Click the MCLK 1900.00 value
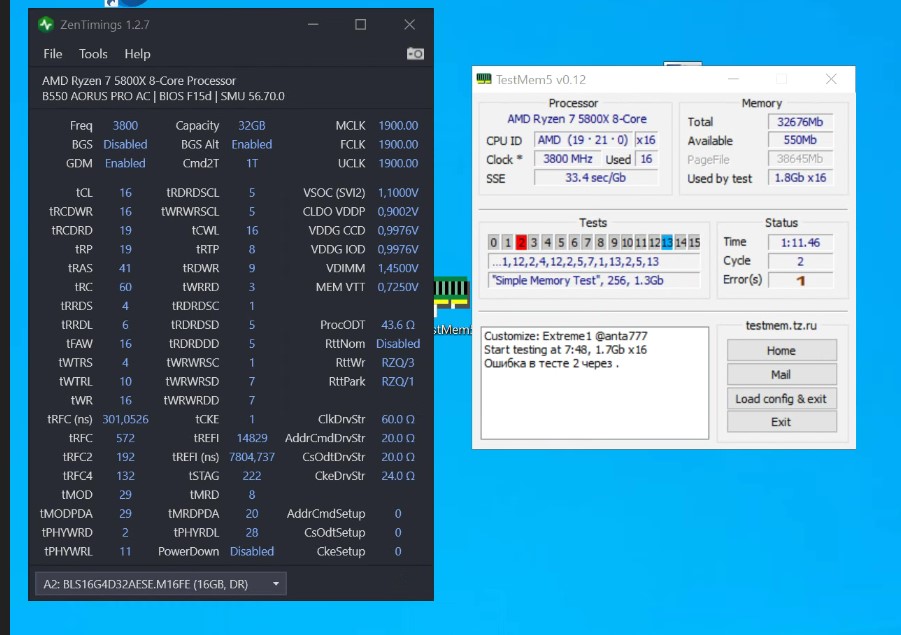 pos(398,126)
